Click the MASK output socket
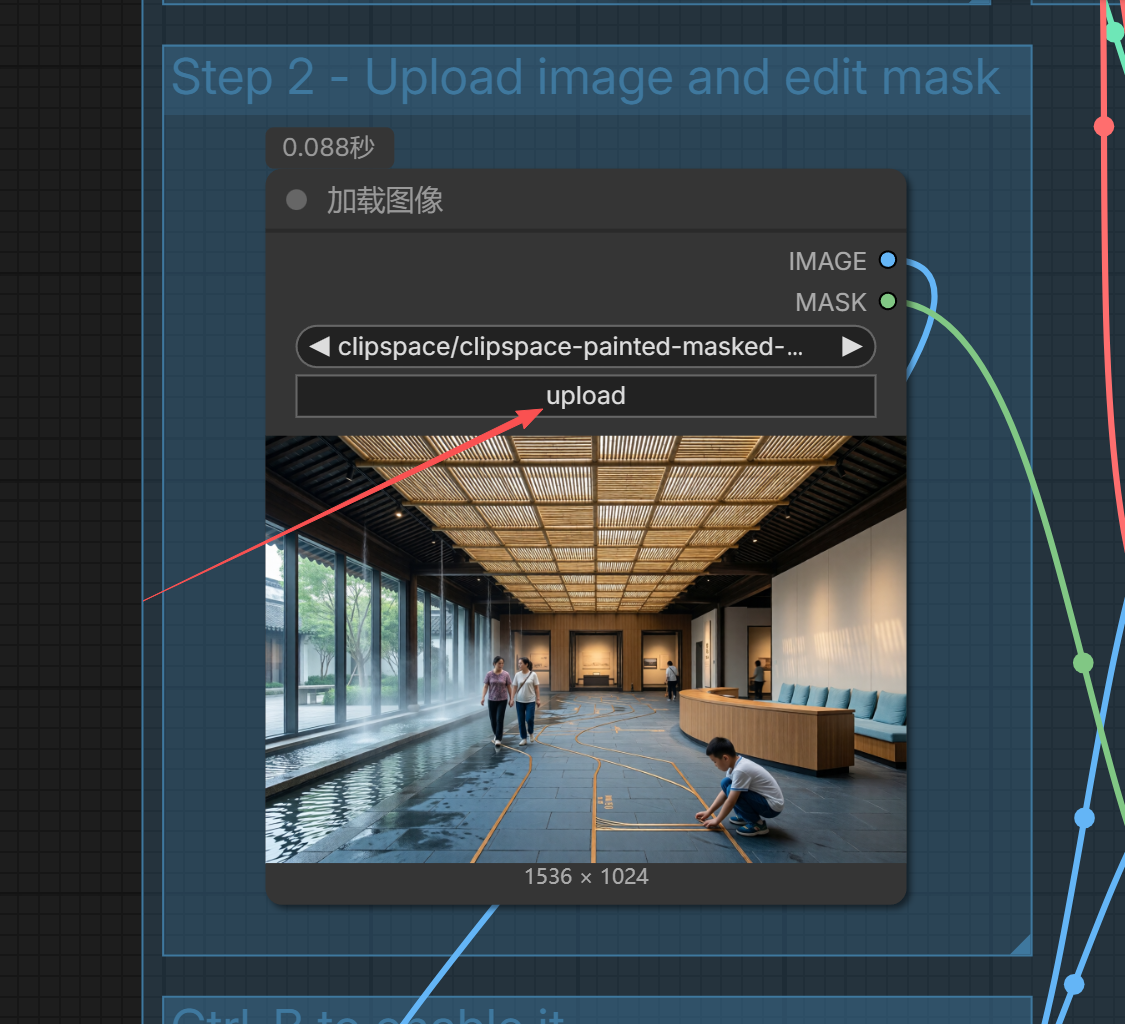This screenshot has height=1024, width=1125. (888, 301)
